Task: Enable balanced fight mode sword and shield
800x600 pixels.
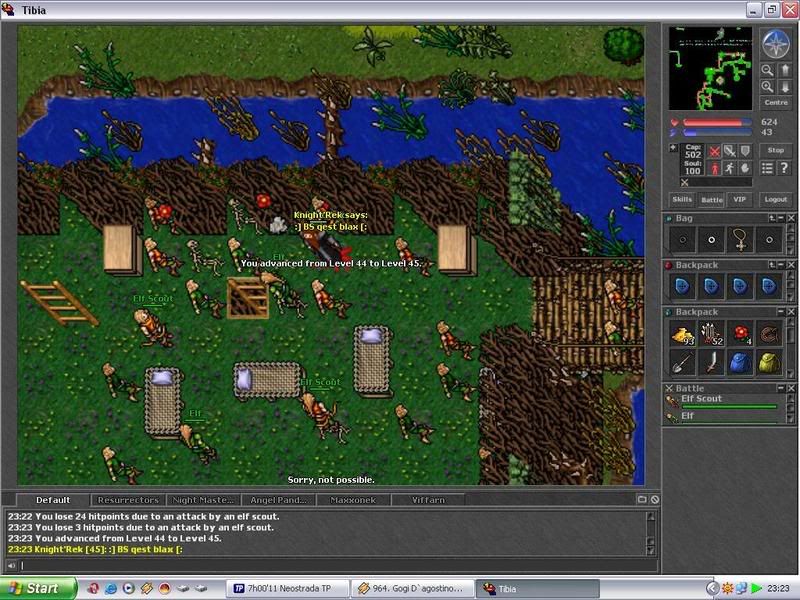Action: (730, 151)
